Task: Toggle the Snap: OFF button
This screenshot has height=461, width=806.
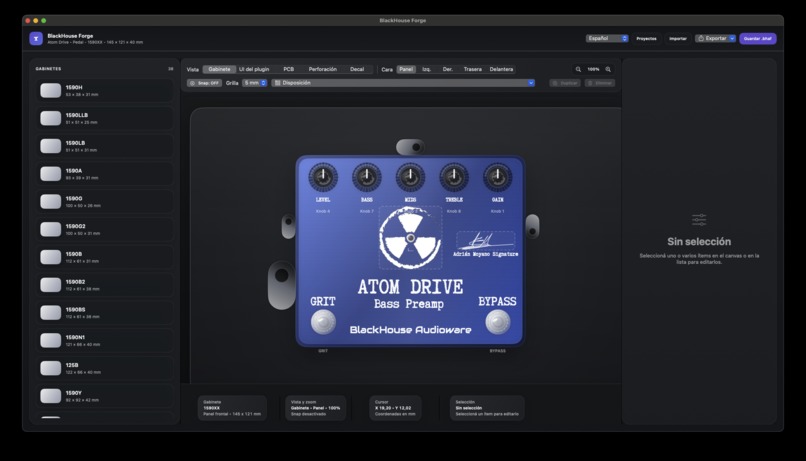Action: 205,83
